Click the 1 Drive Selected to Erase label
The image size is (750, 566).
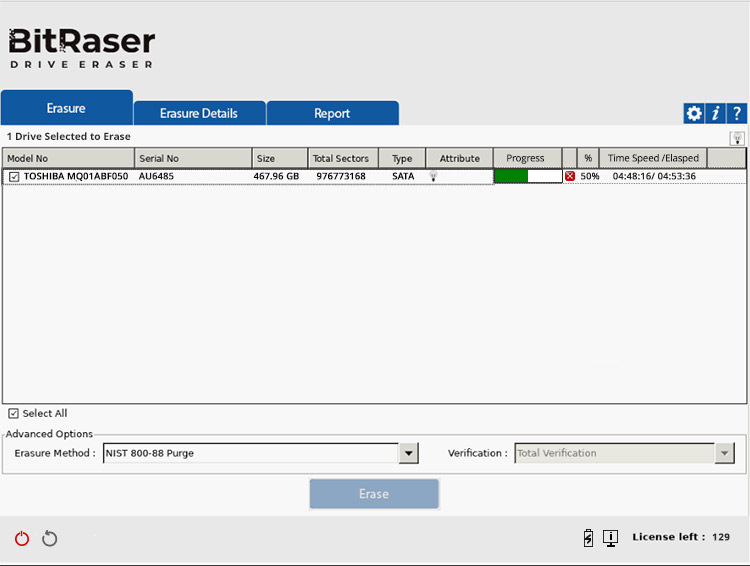68,136
